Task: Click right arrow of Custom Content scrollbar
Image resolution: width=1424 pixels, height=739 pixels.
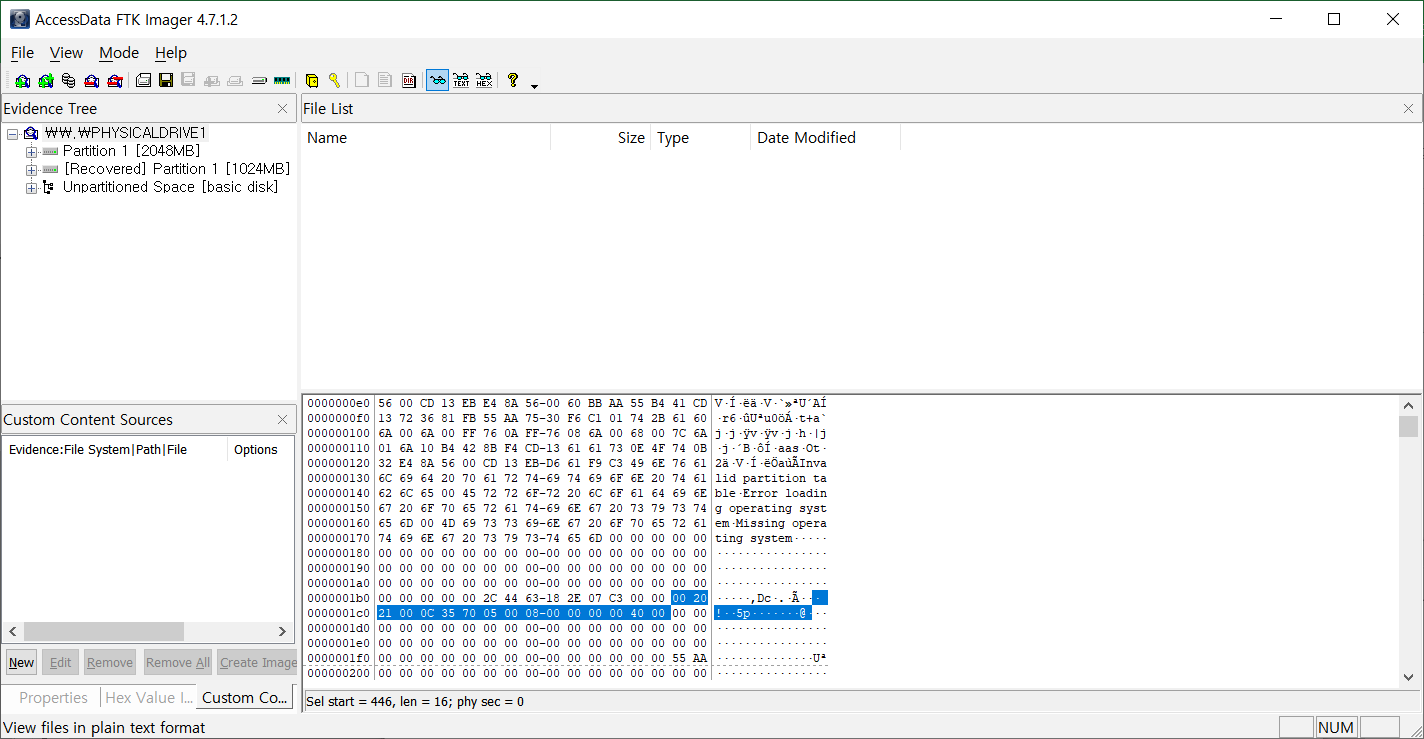Action: (x=282, y=632)
